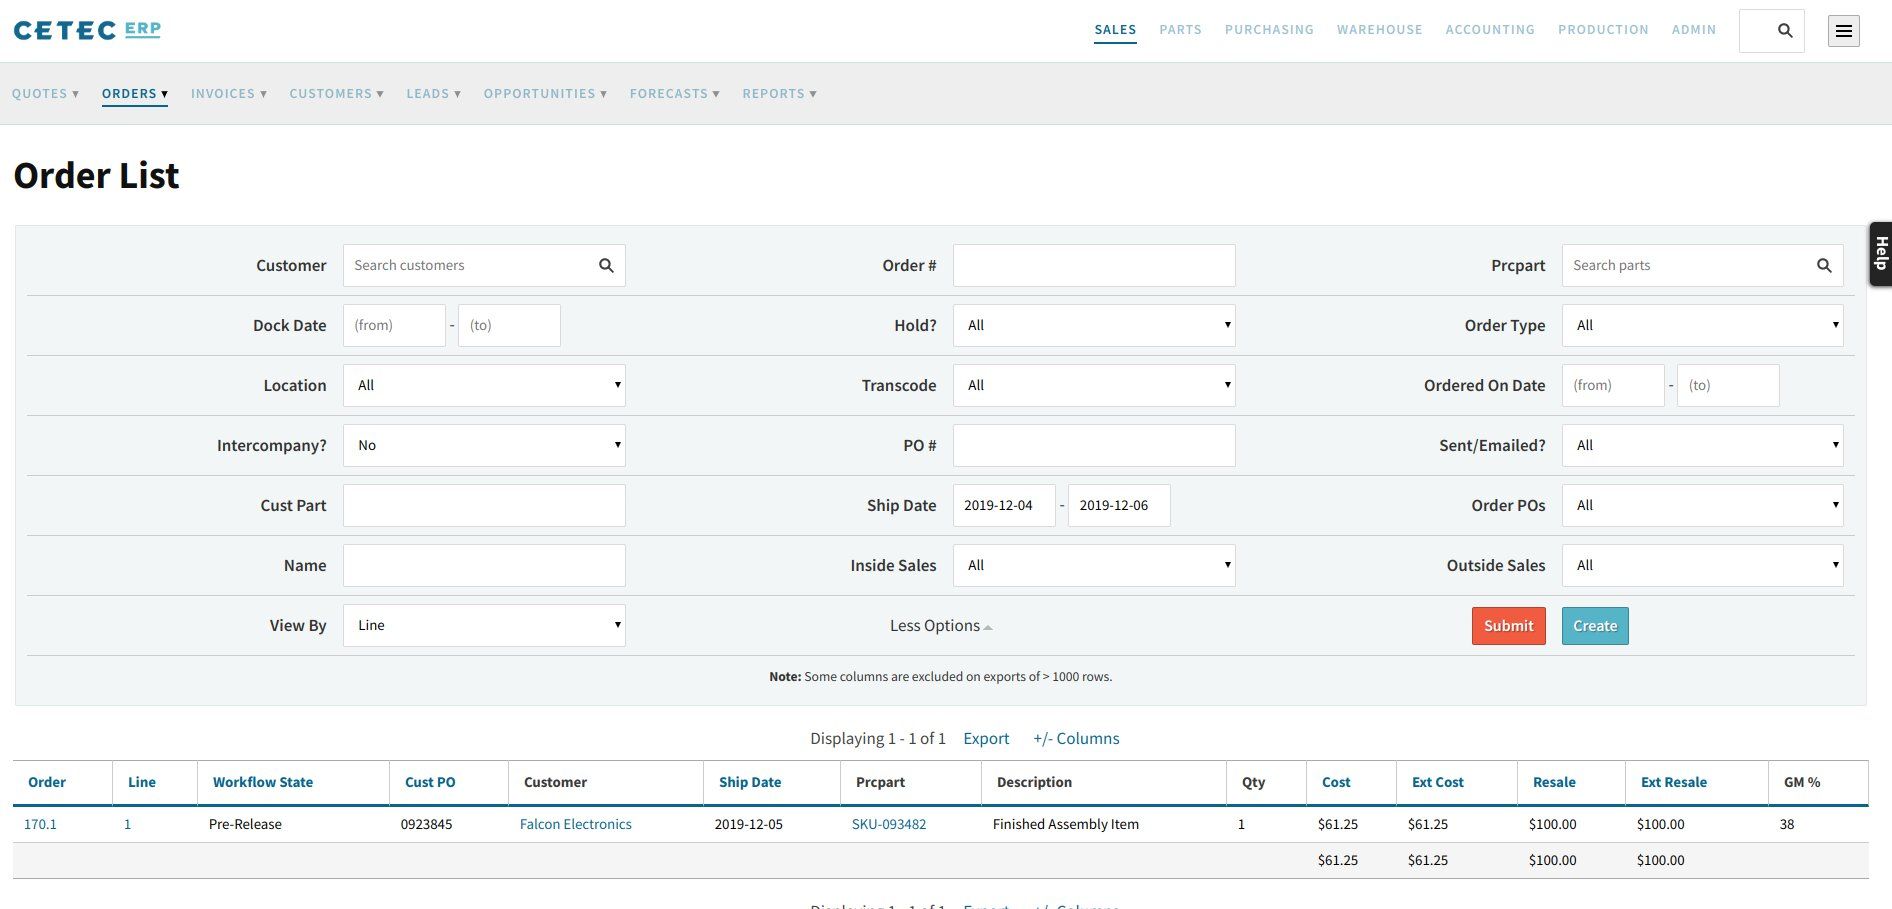1892x909 pixels.
Task: Open the Intercompany? dropdown
Action: (x=484, y=446)
